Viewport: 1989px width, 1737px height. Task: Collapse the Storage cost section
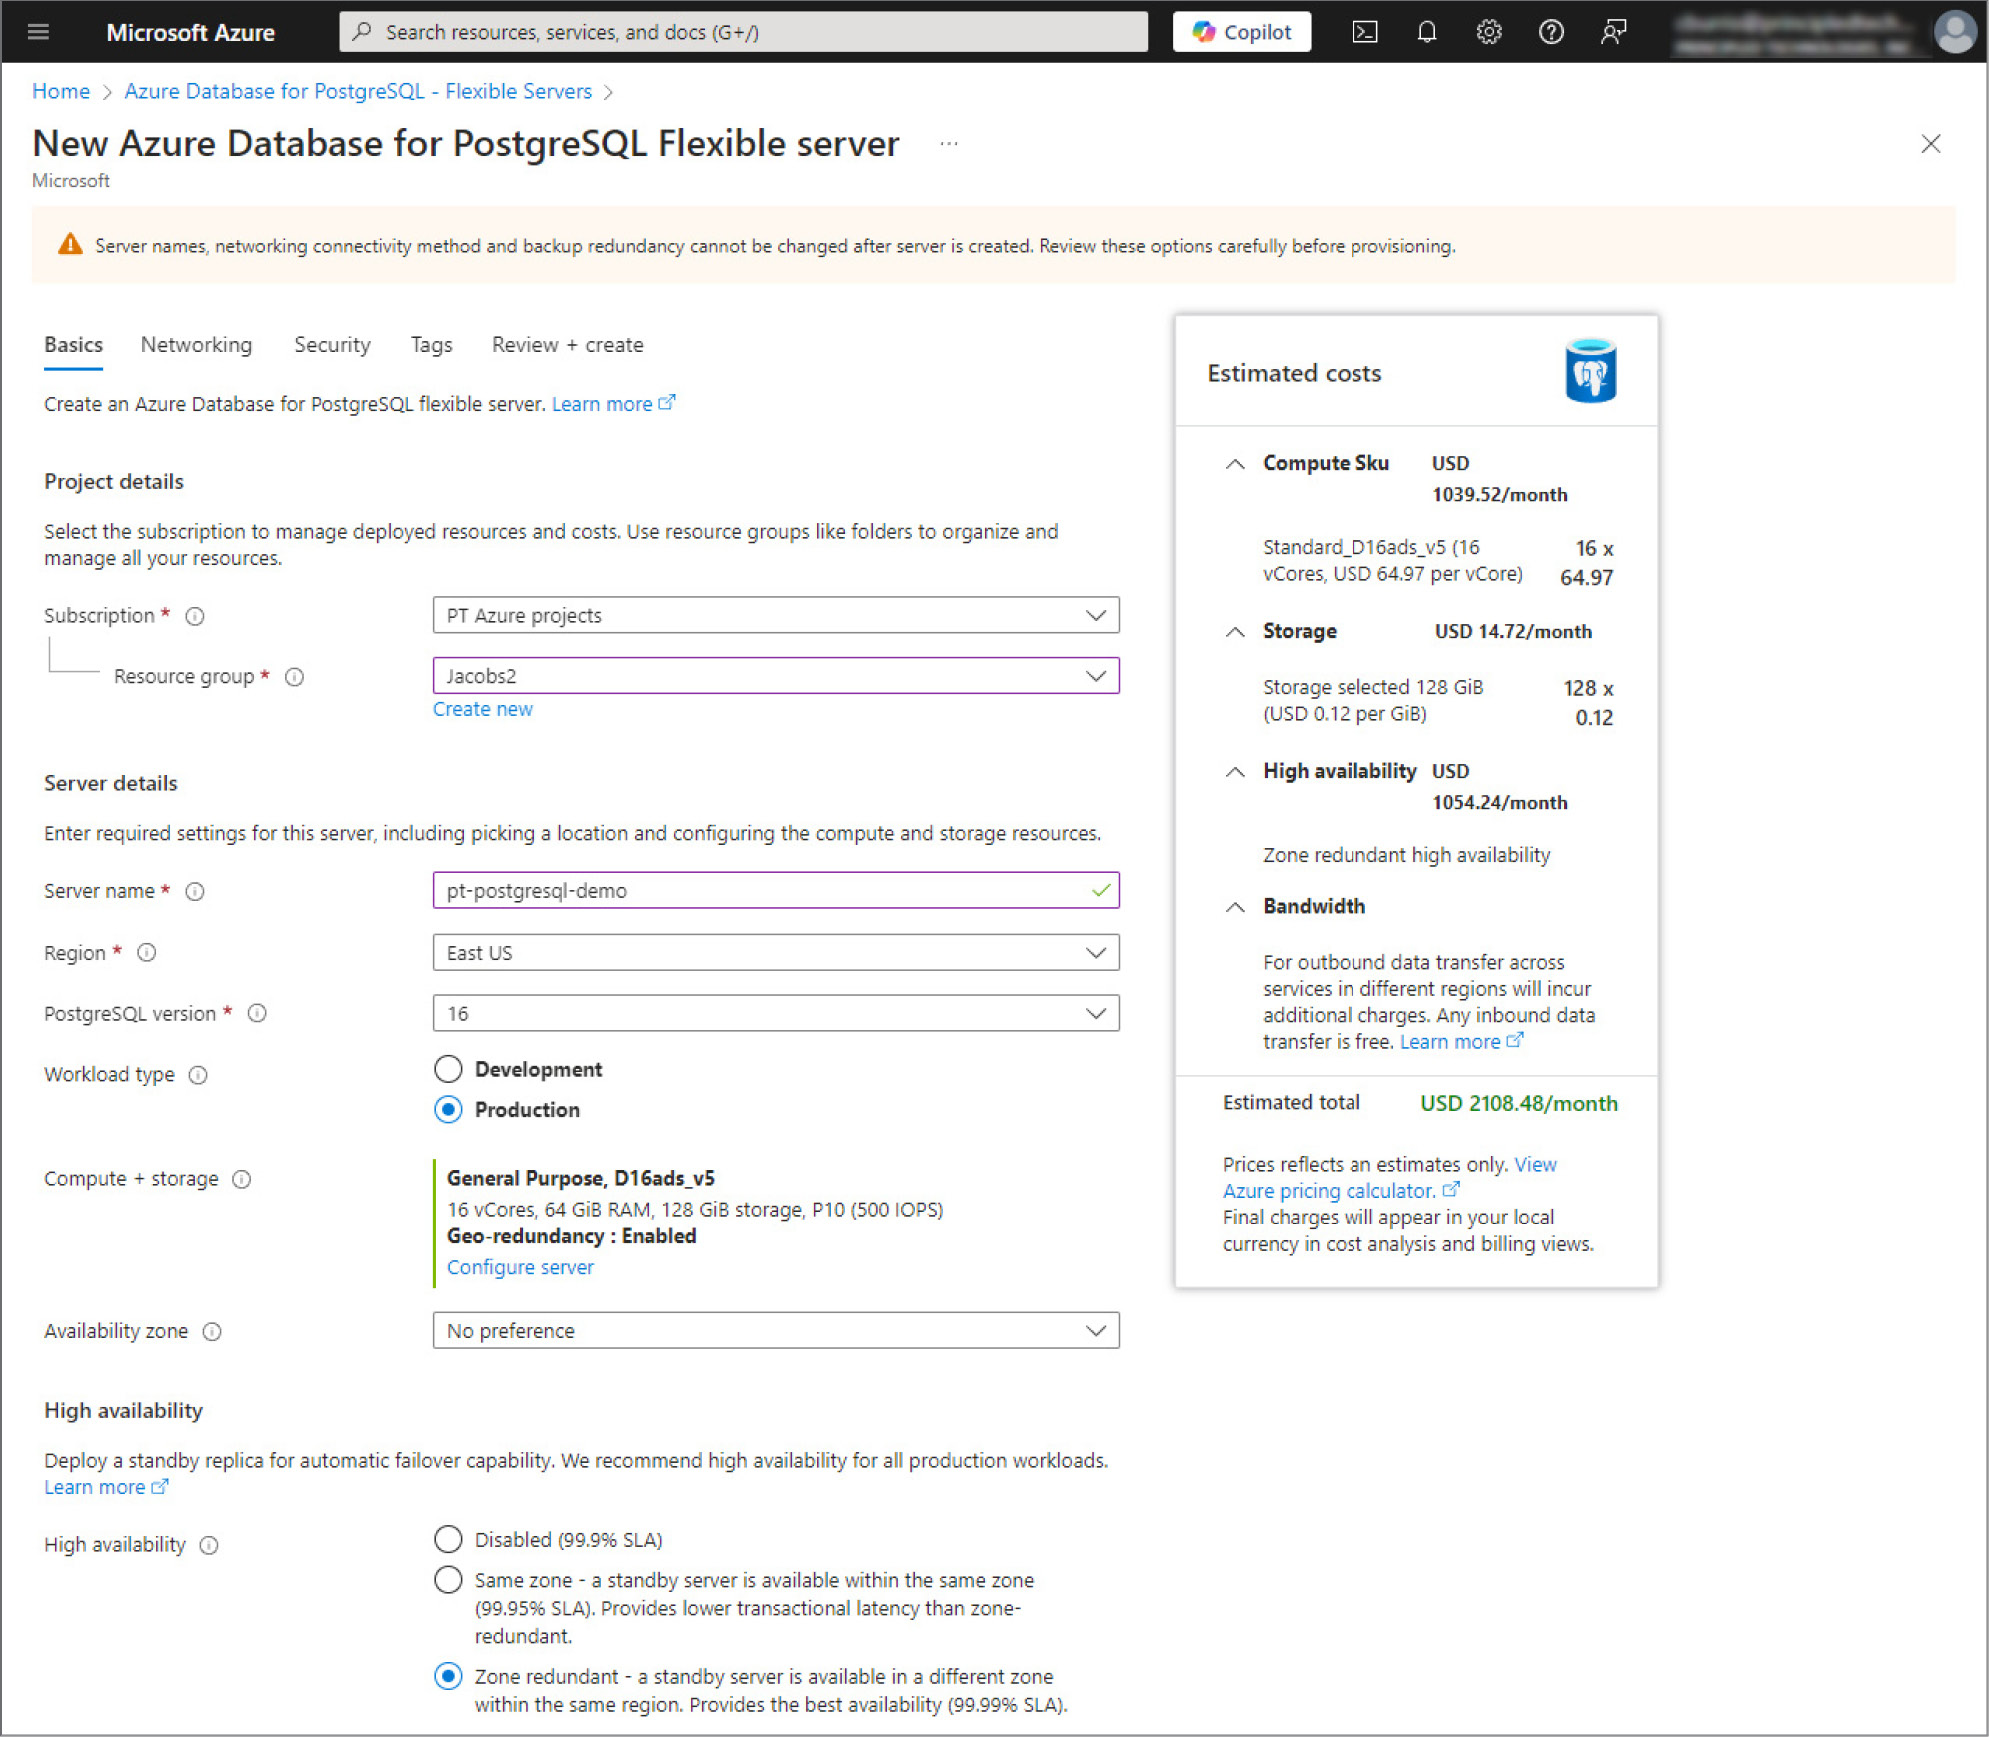click(1235, 632)
